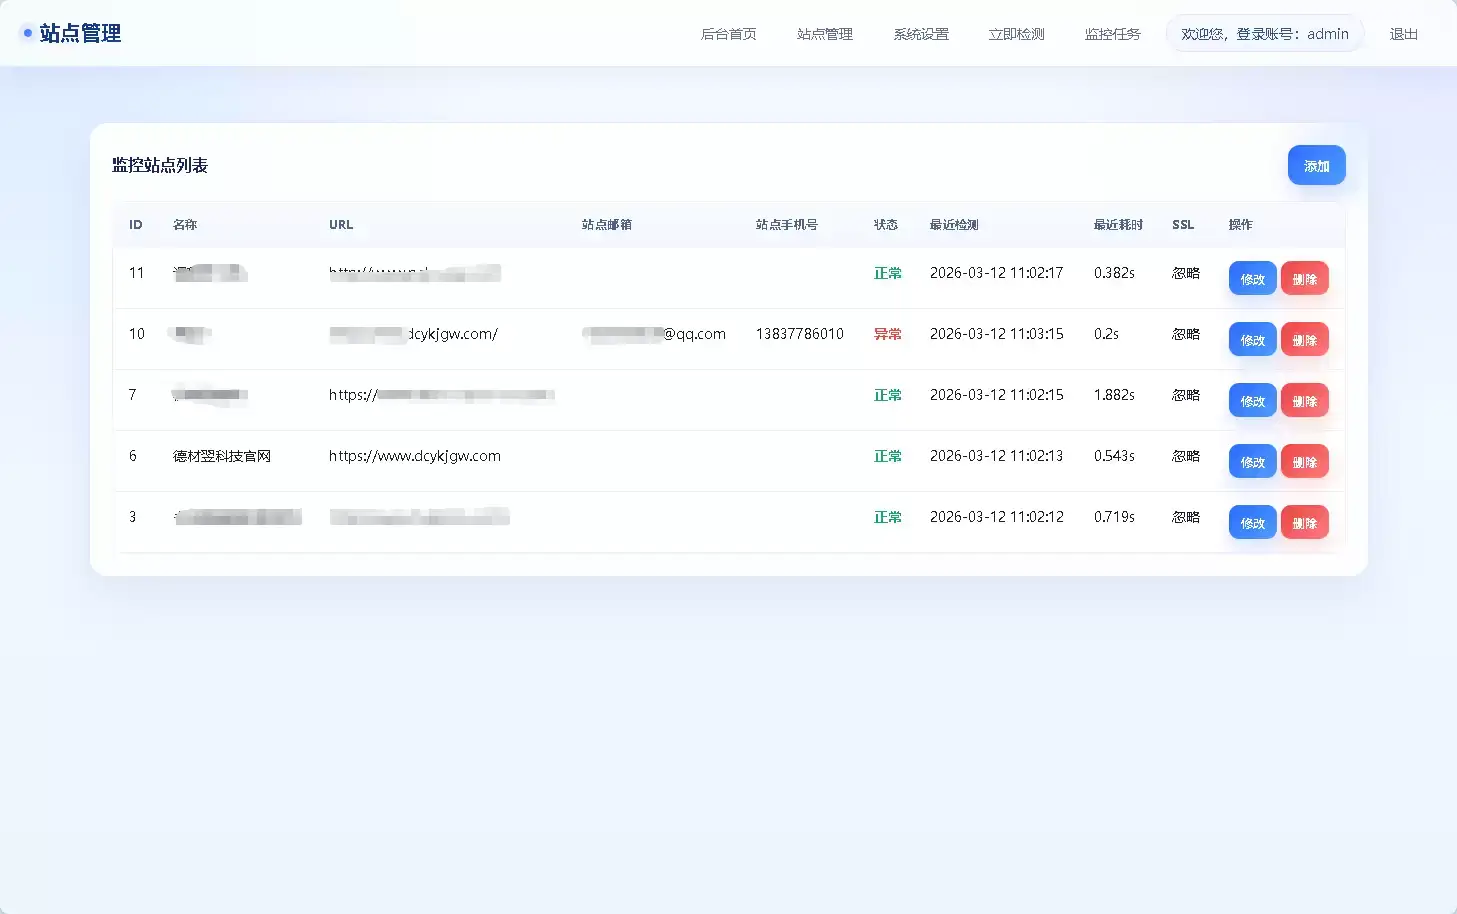Click the URL https://www.dcykjgw.com
The image size is (1457, 914).
(414, 456)
